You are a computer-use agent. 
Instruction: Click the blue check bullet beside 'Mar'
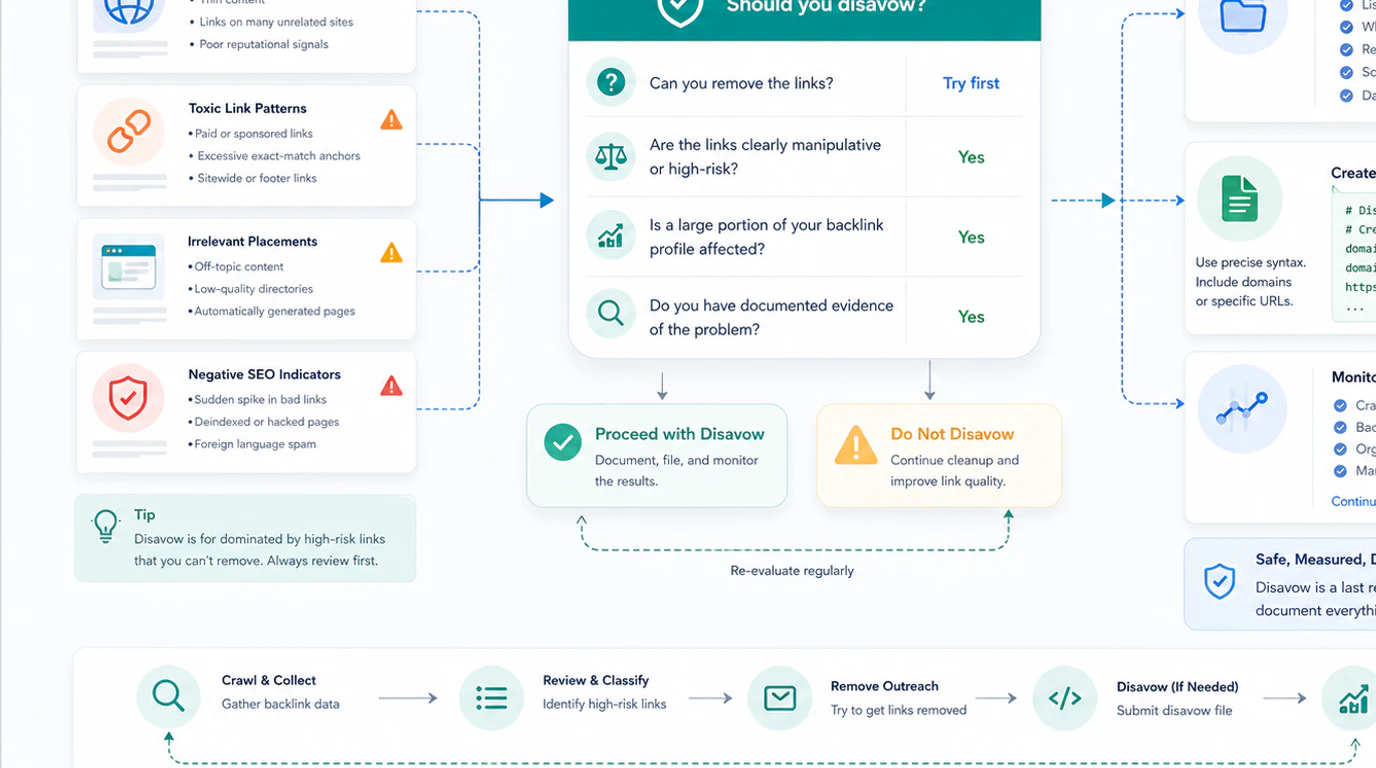[1340, 471]
